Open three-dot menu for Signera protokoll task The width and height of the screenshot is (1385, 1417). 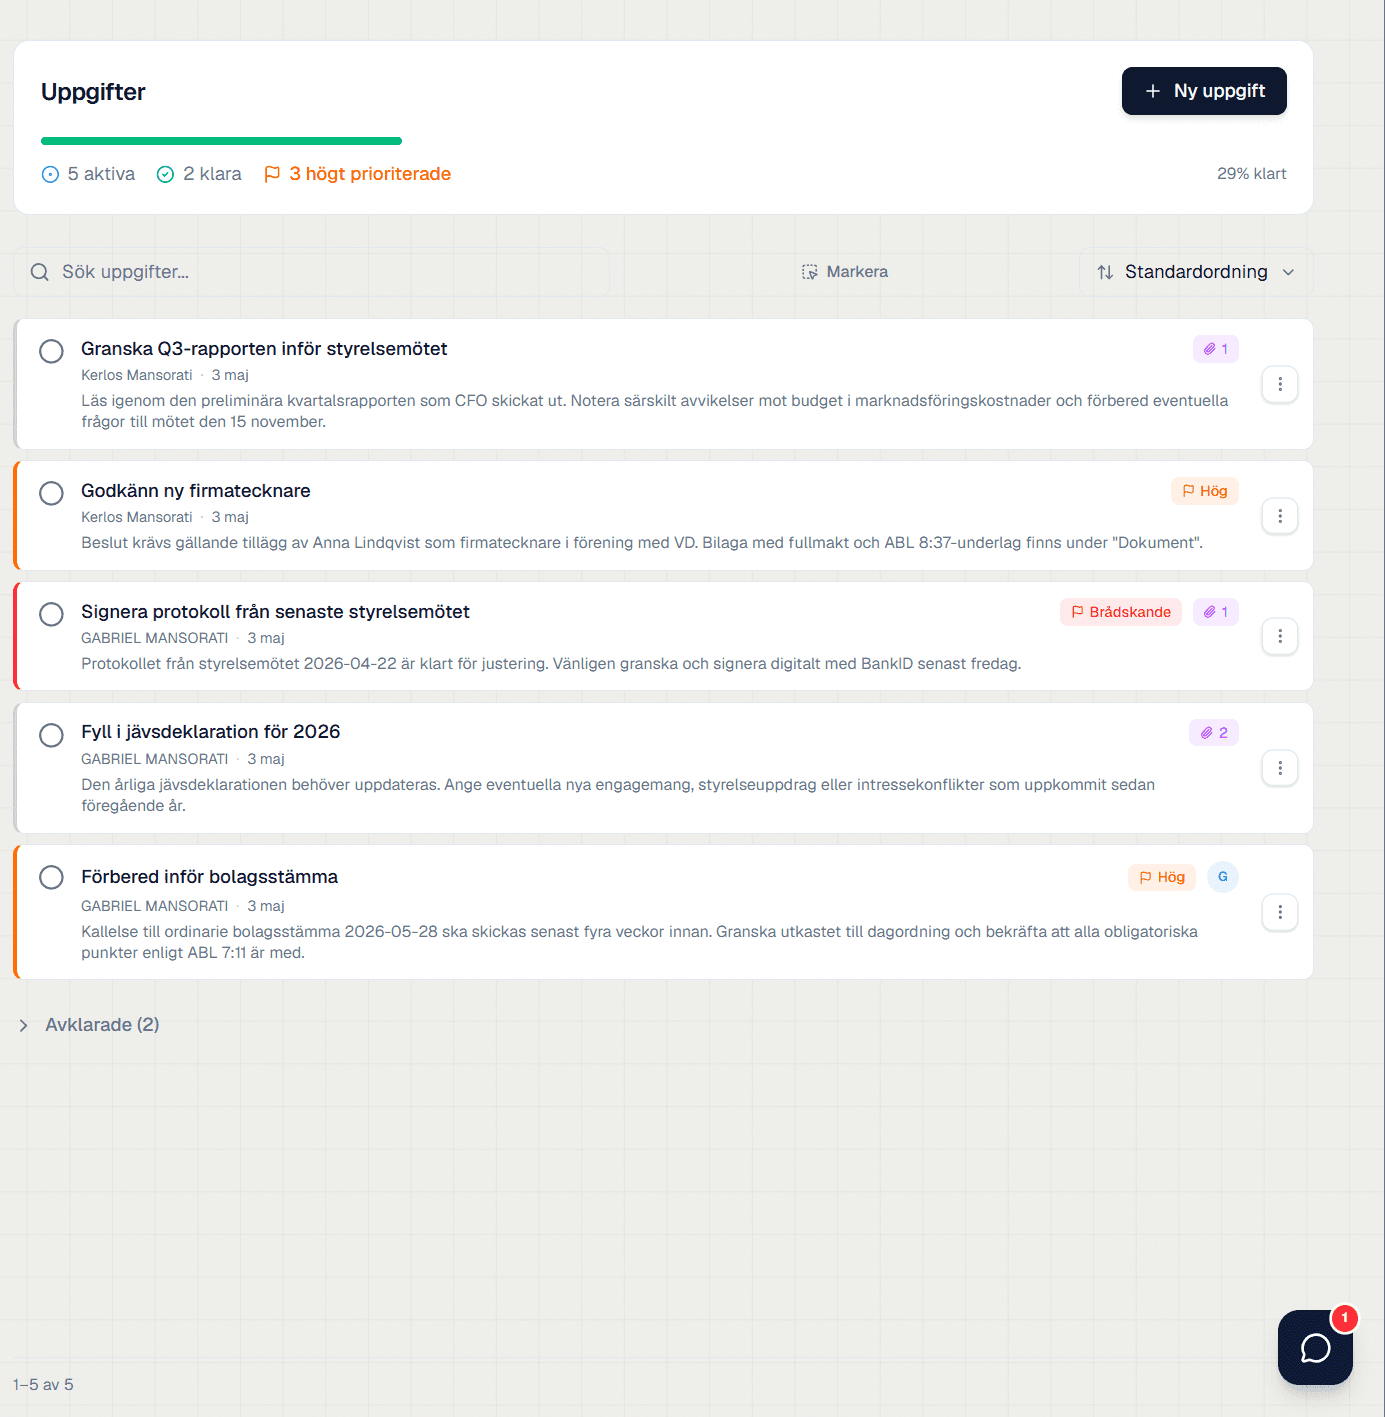tap(1280, 636)
